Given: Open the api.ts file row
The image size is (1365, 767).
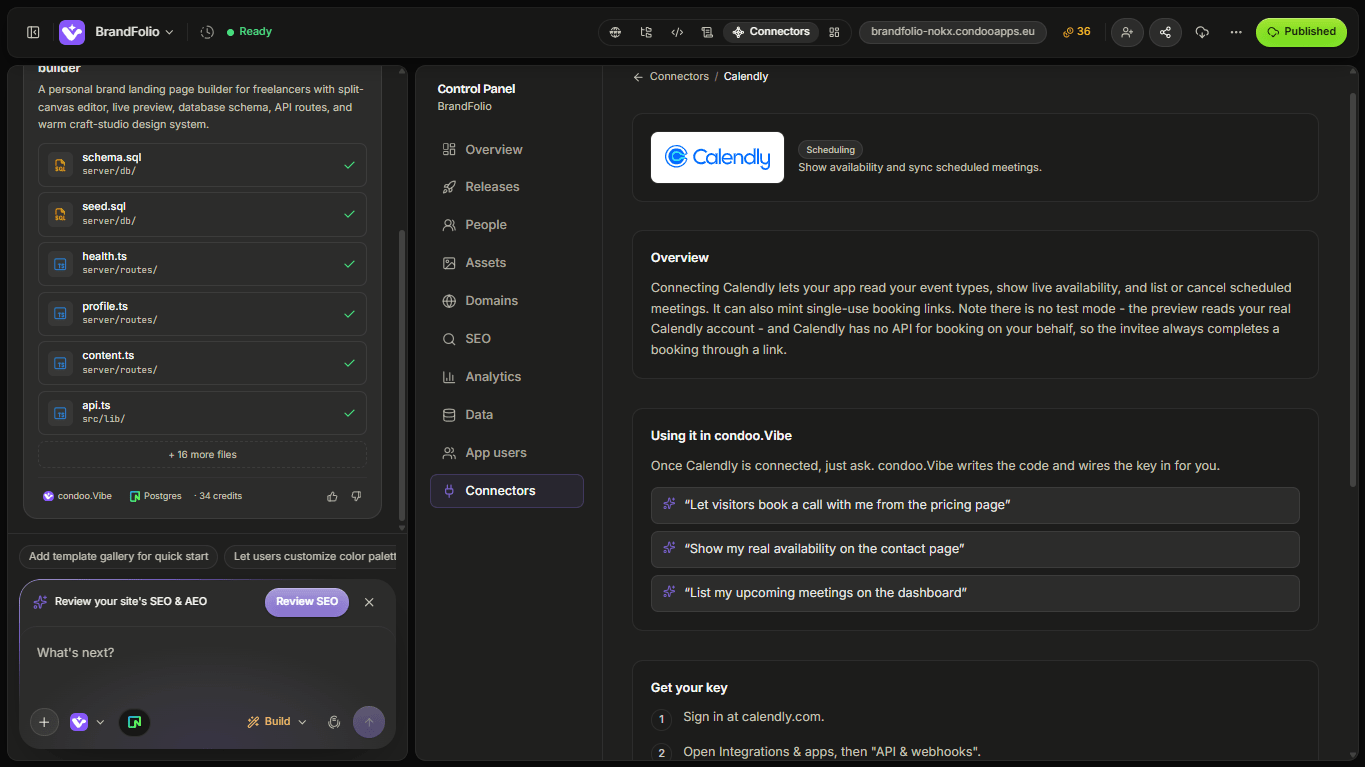Looking at the screenshot, I should [202, 413].
